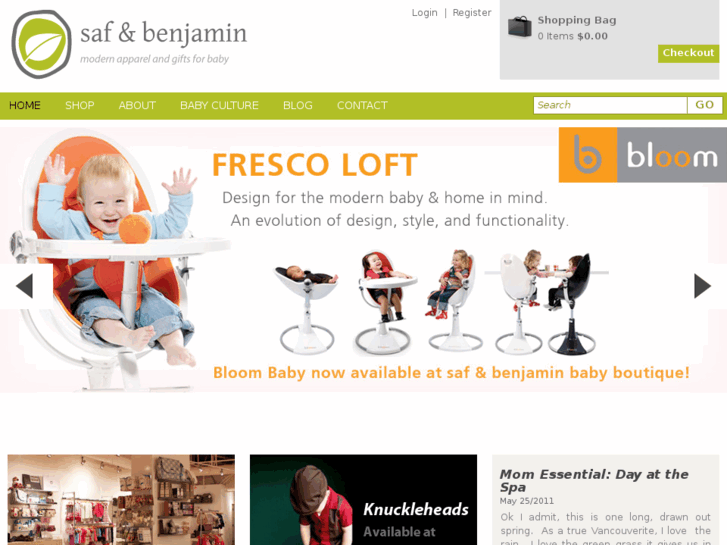Open the BABY CULTURE section
Viewport: 727px width, 545px height.
[219, 106]
